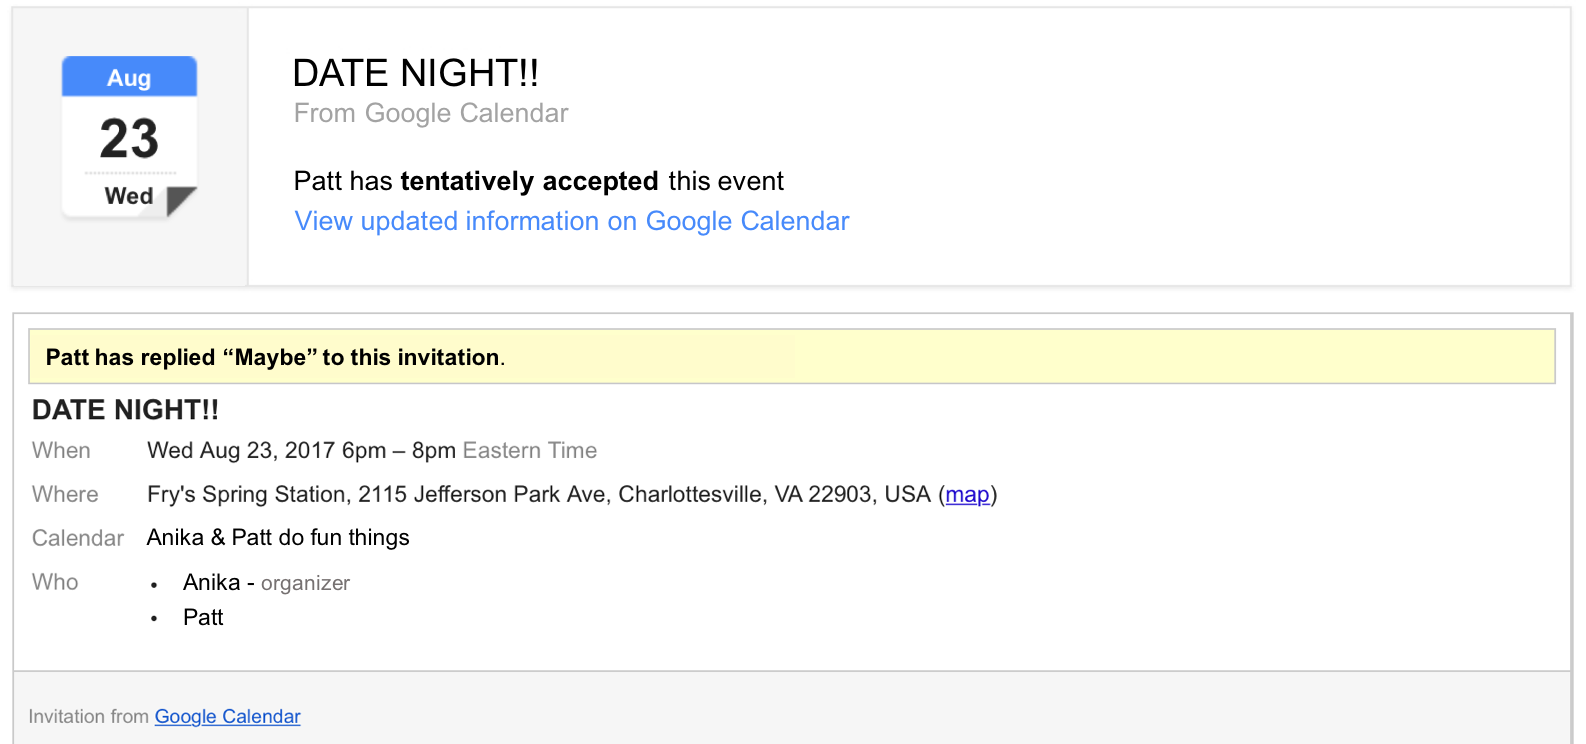Open View updated information on Google Calendar link
This screenshot has width=1586, height=744.
click(571, 221)
